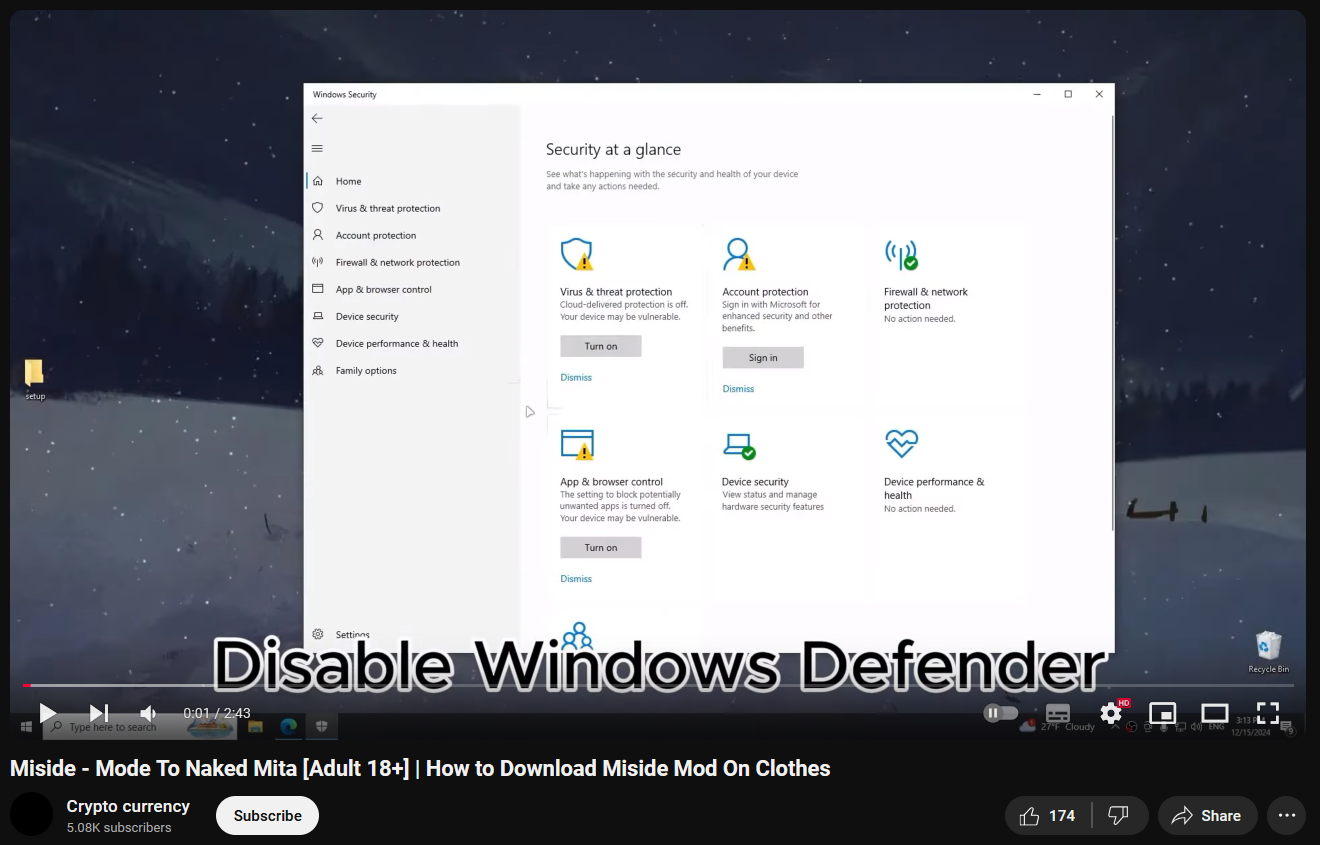Collapse Windows Security hamburger navigation menu

pos(317,148)
